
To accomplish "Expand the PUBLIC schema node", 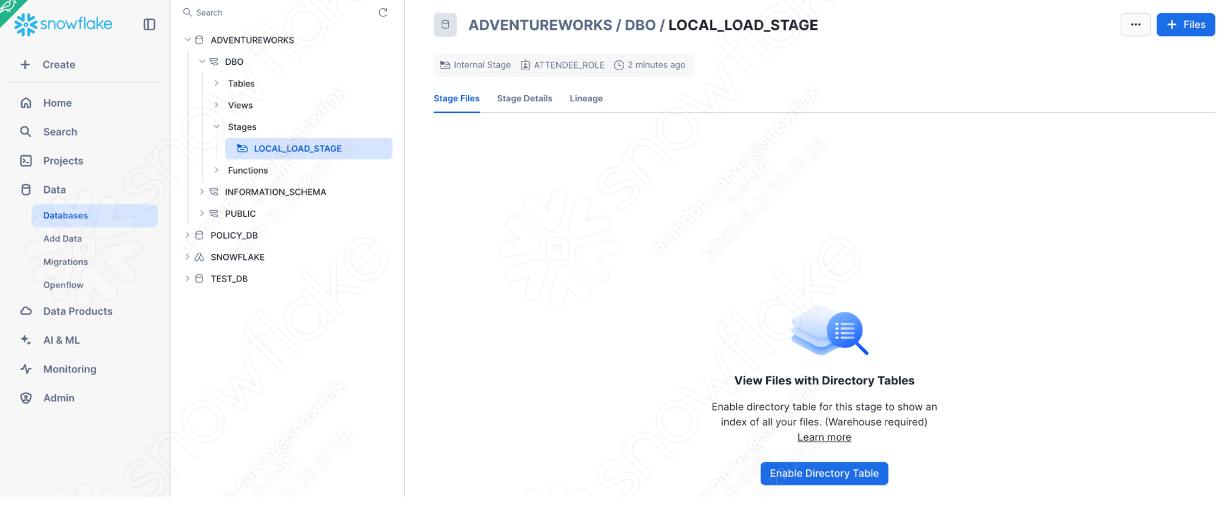I will [201, 214].
